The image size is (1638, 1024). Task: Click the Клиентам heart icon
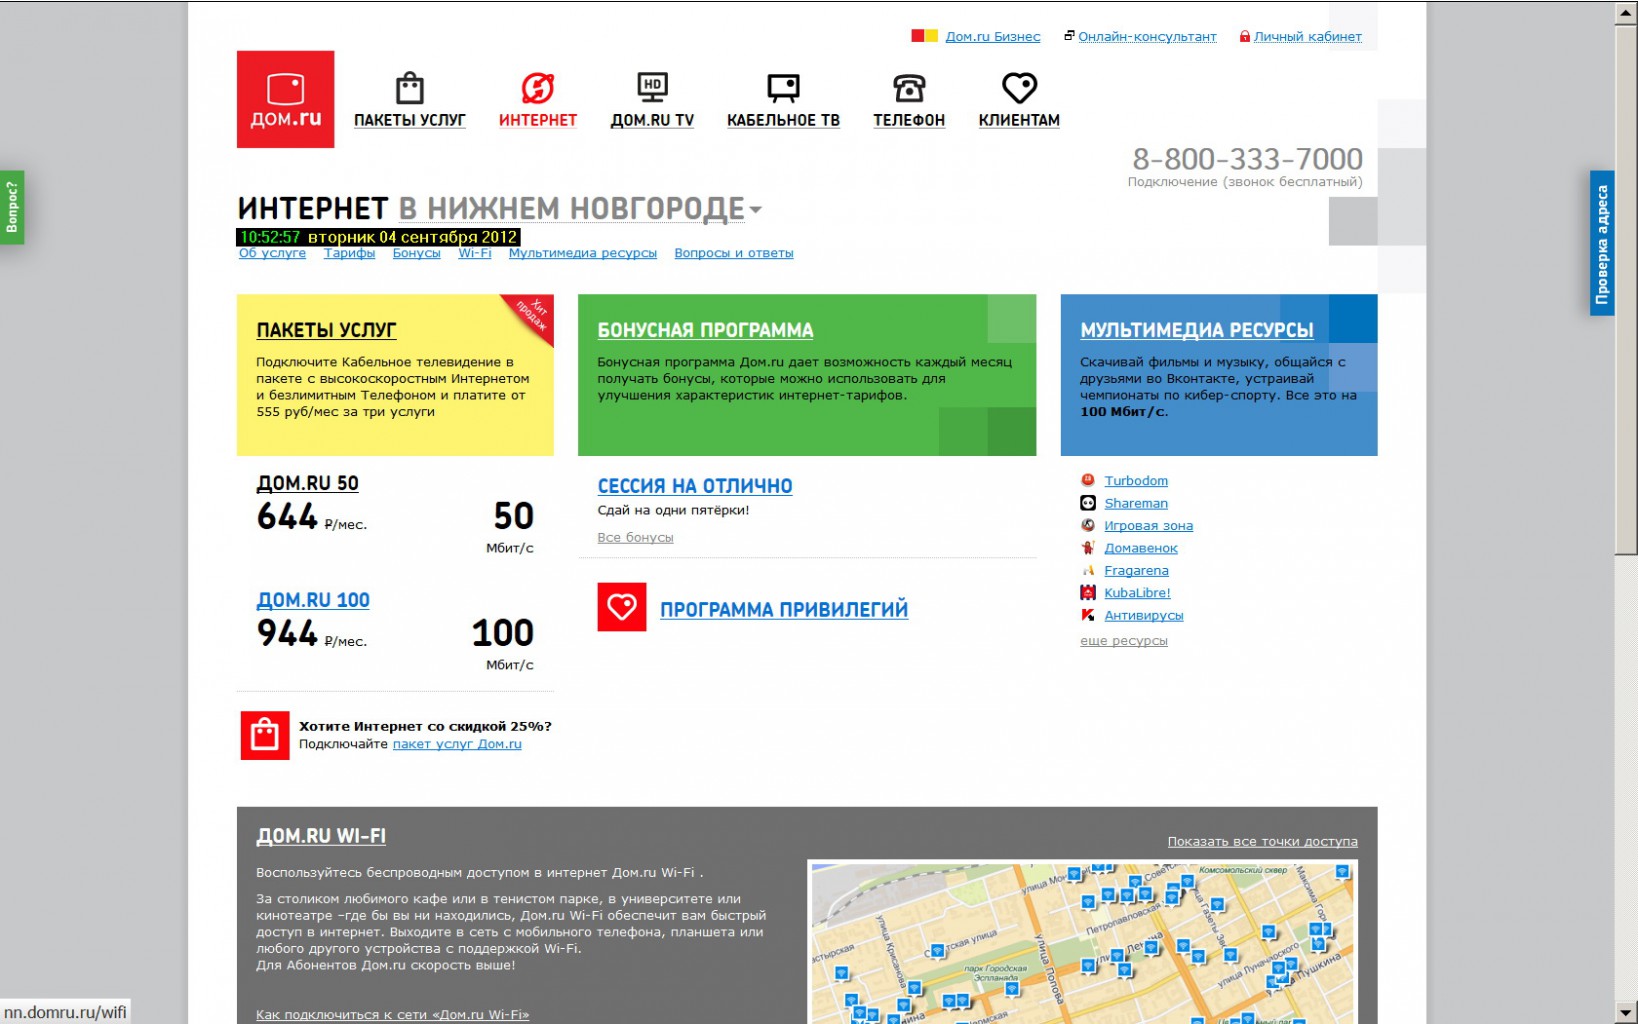click(1019, 88)
